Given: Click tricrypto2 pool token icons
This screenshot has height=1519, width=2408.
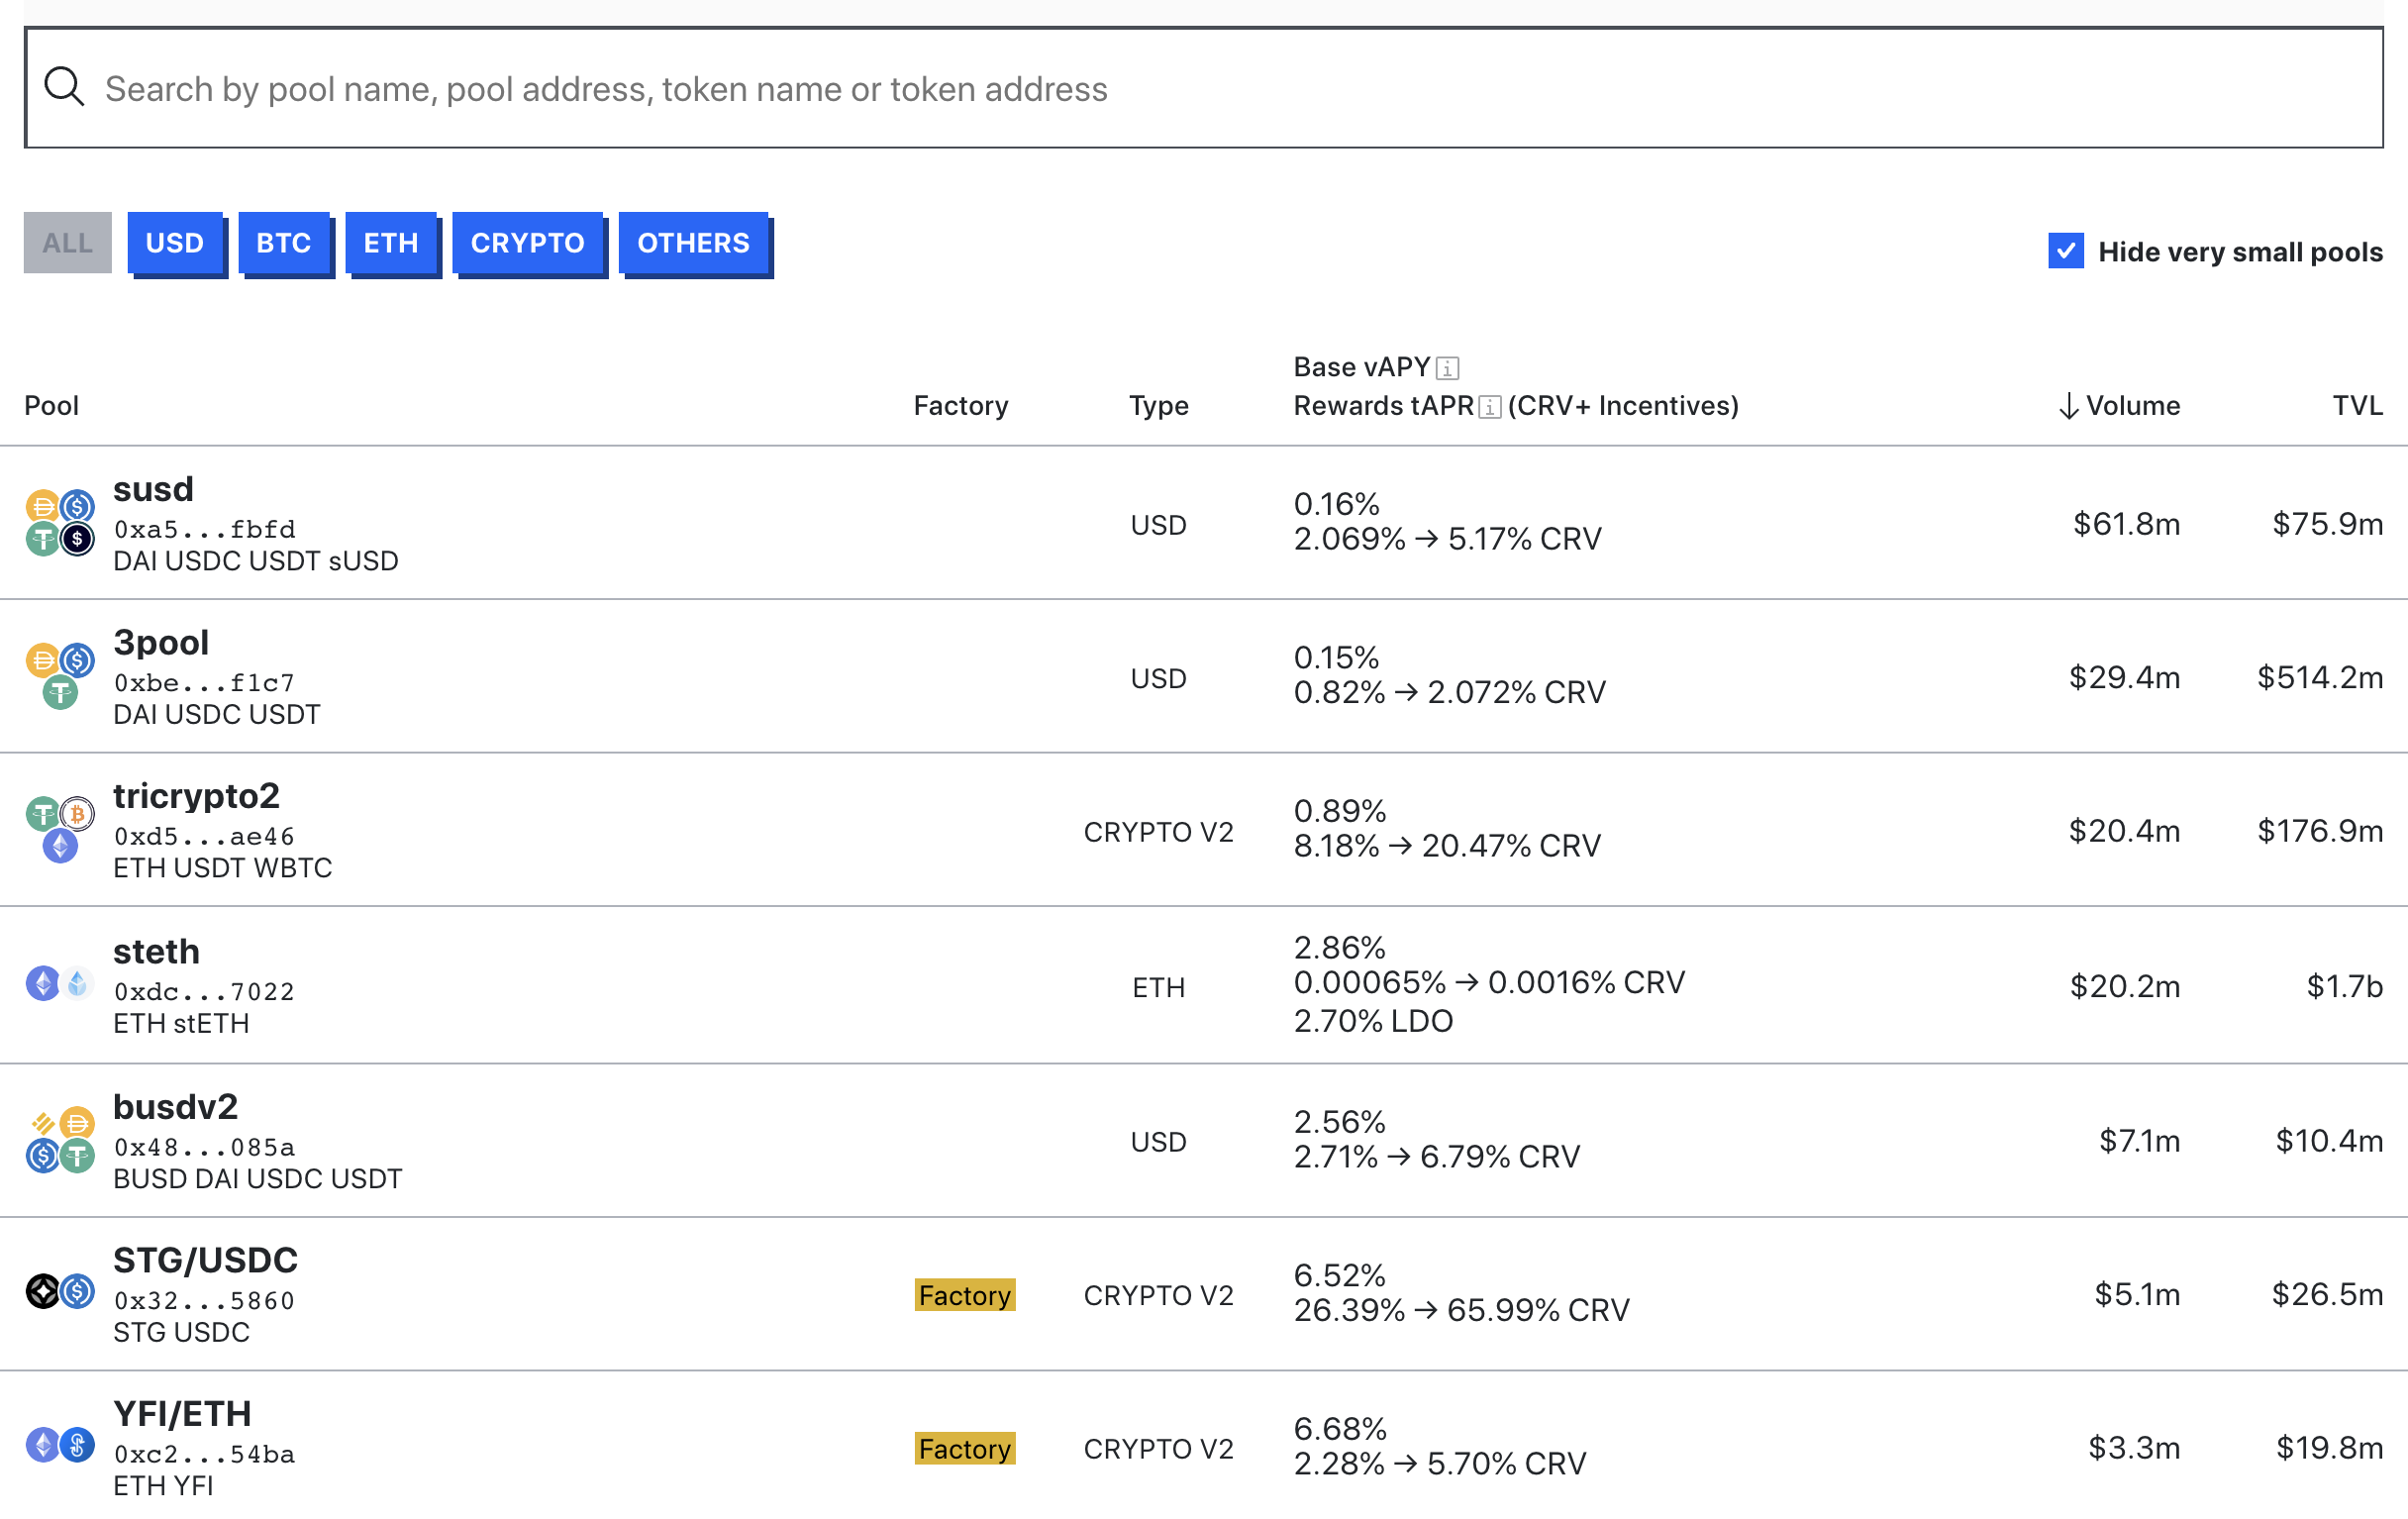Looking at the screenshot, I should pos(60,830).
